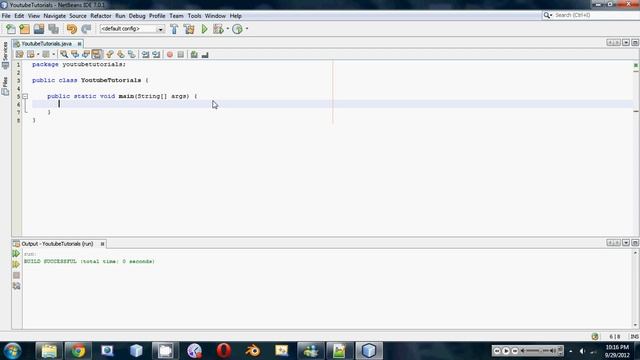Click the Build Project hammer icon
The width and height of the screenshot is (640, 360).
coord(174,29)
